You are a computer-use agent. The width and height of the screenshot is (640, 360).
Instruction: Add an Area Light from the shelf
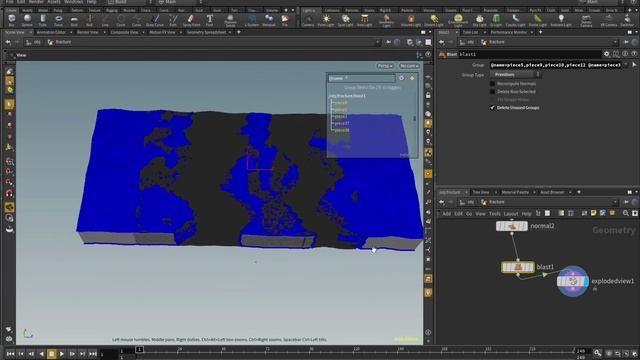(364, 20)
